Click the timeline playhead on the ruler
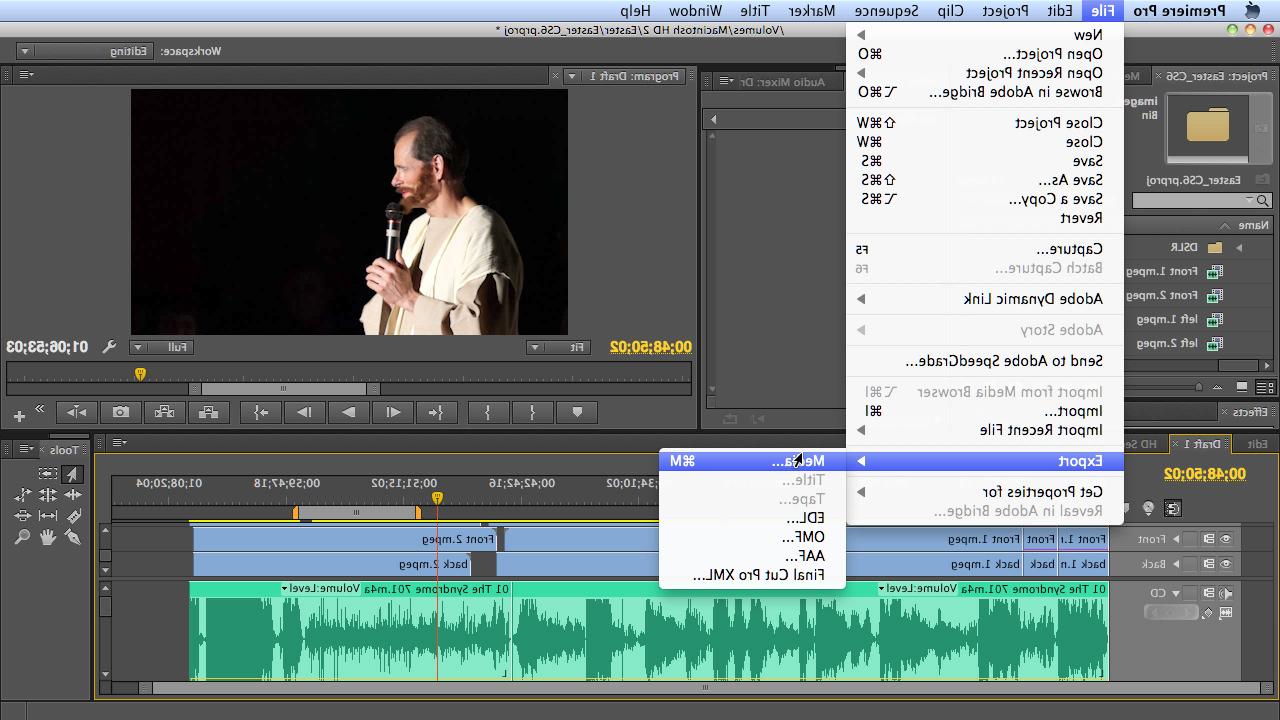 click(437, 497)
